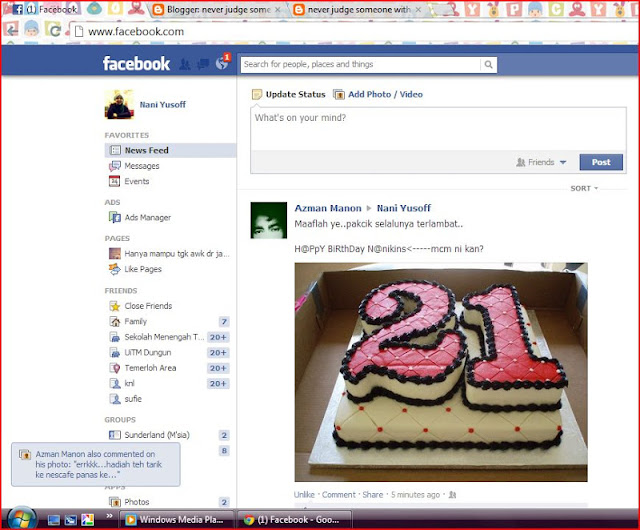The image size is (640, 530).
Task: Type in the Facebook search field
Action: 360,65
